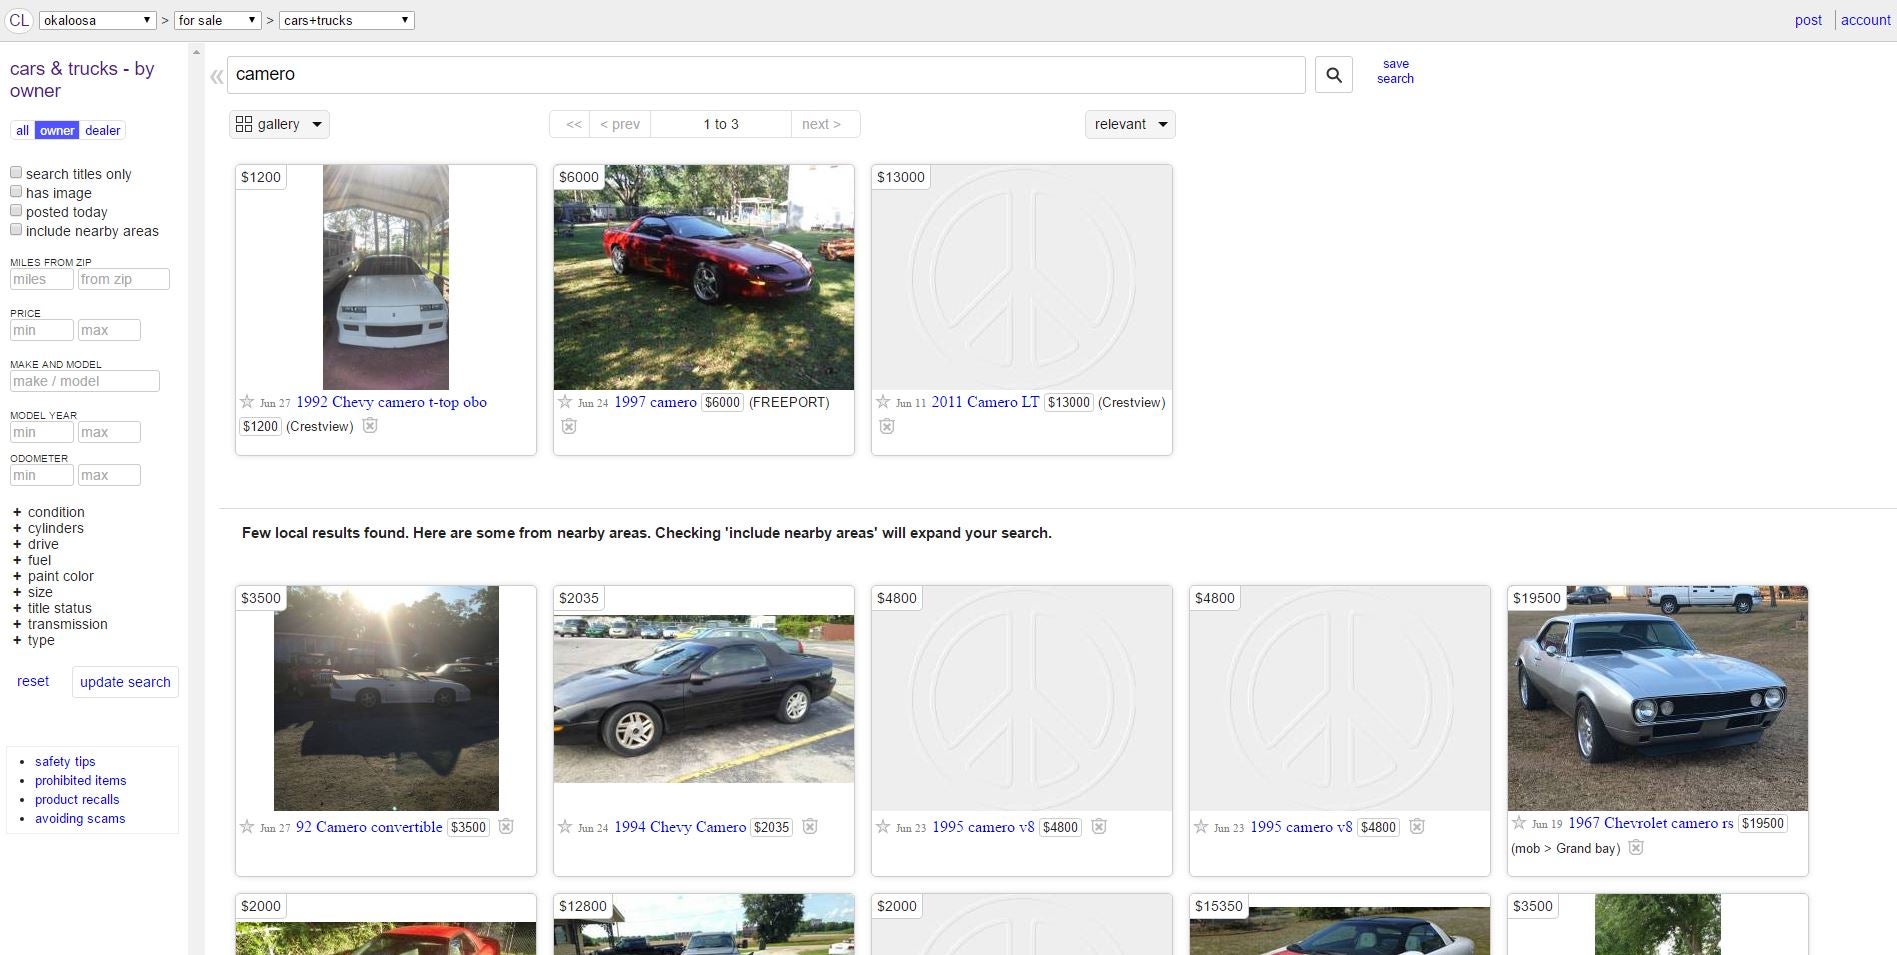Open the 'for sale' category dropdown
1897x955 pixels.
[x=217, y=20]
